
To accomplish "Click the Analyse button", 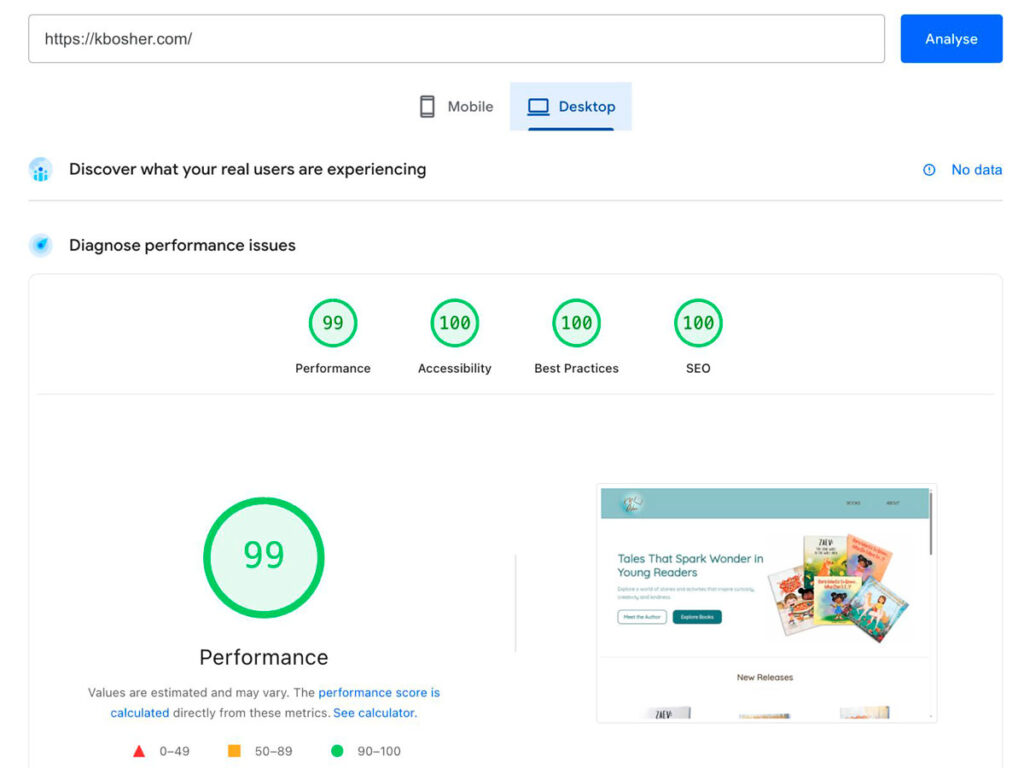I will click(x=951, y=39).
